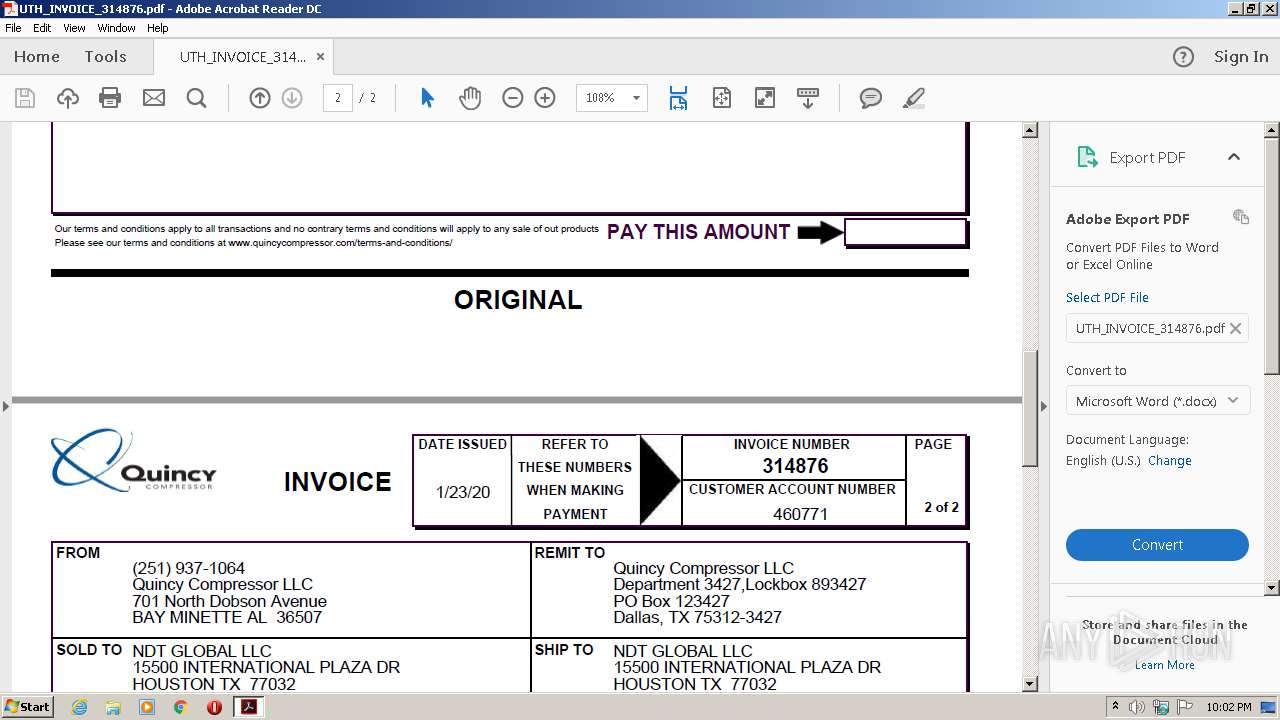Click the document scrollbar down arrow
Screen dimensions: 1280x720
coord(1030,684)
